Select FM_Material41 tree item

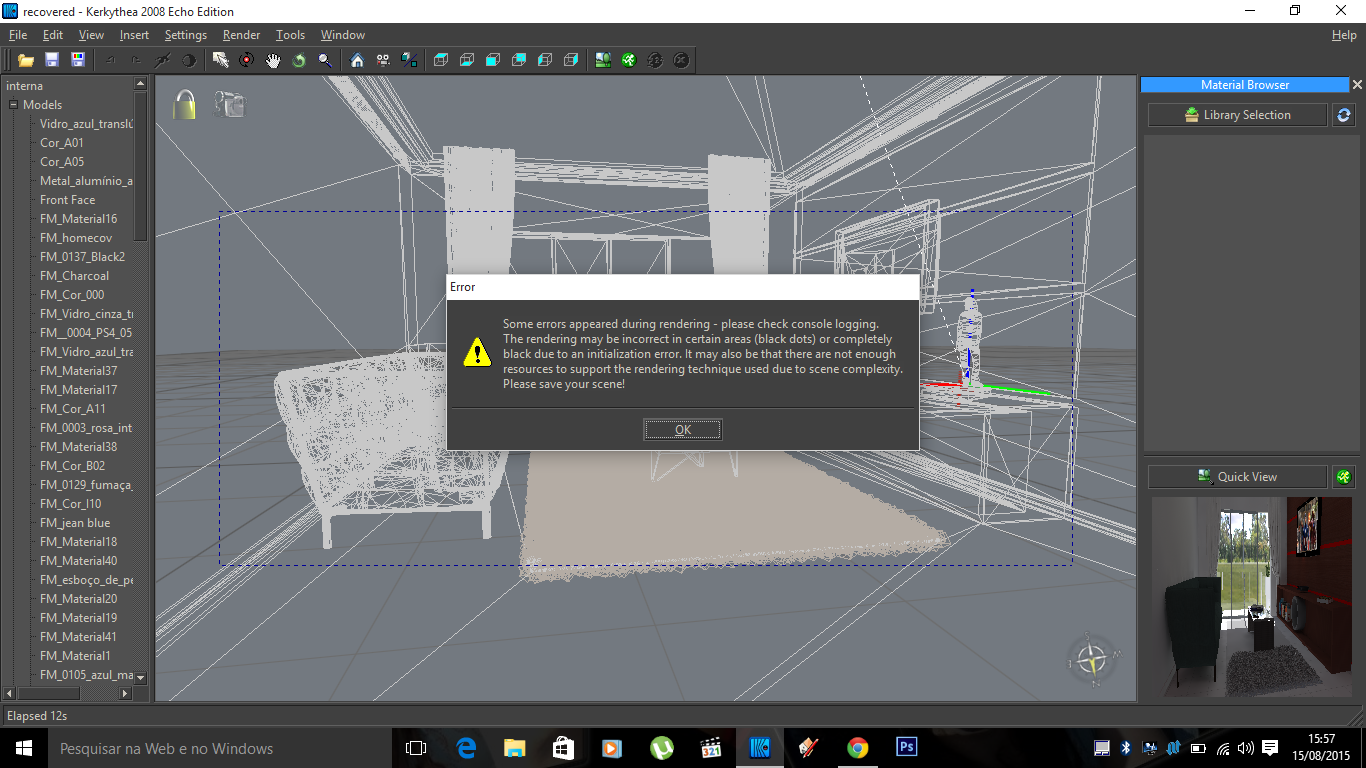click(79, 637)
